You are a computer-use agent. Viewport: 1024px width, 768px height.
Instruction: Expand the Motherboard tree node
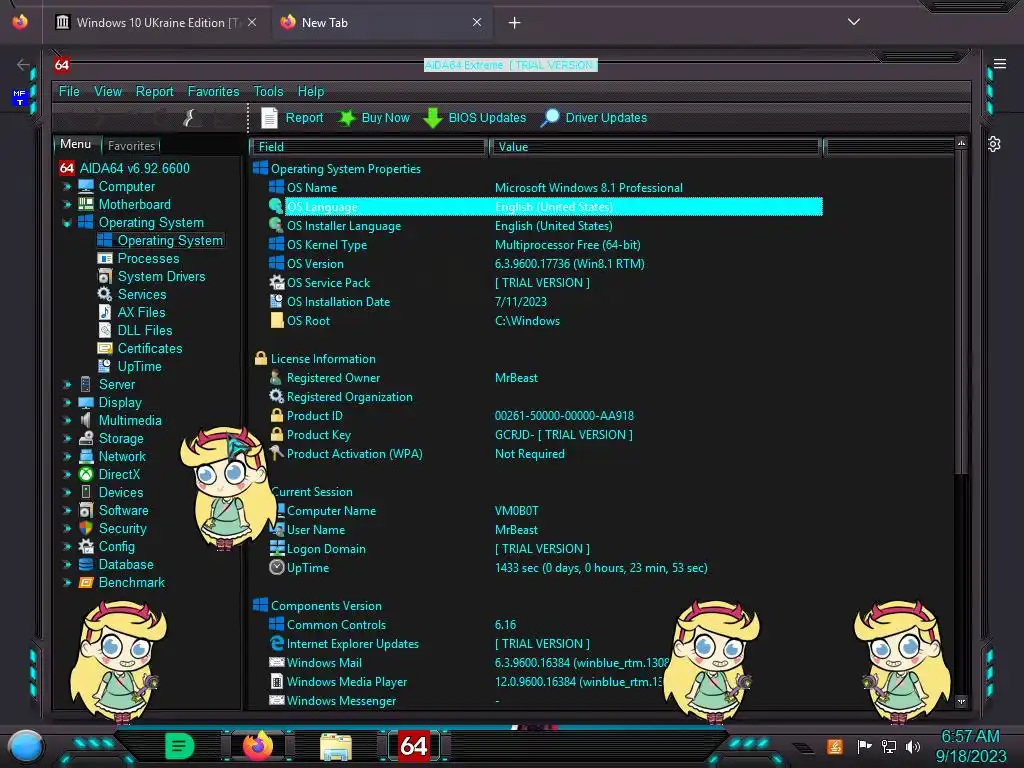click(67, 204)
